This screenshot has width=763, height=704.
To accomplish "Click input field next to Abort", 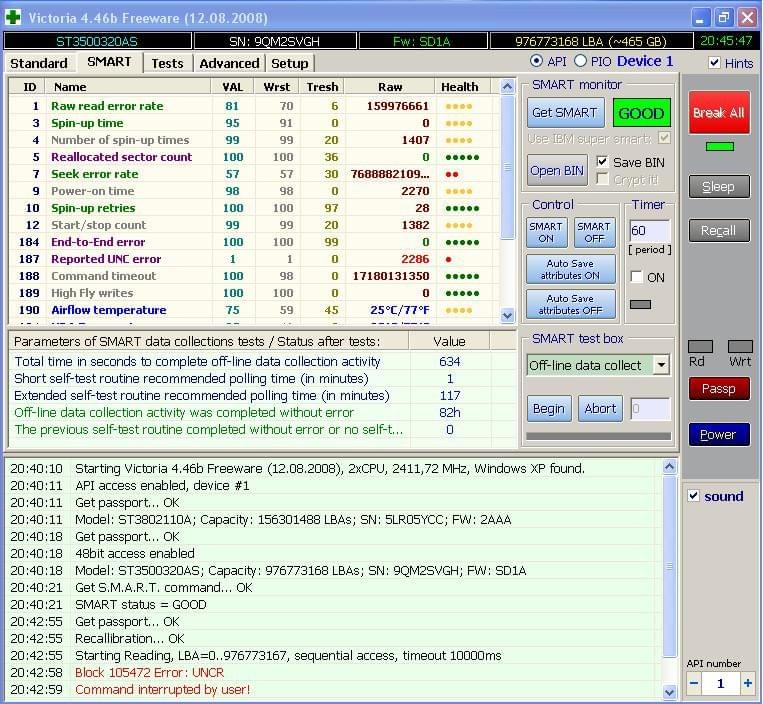I will pyautogui.click(x=651, y=409).
